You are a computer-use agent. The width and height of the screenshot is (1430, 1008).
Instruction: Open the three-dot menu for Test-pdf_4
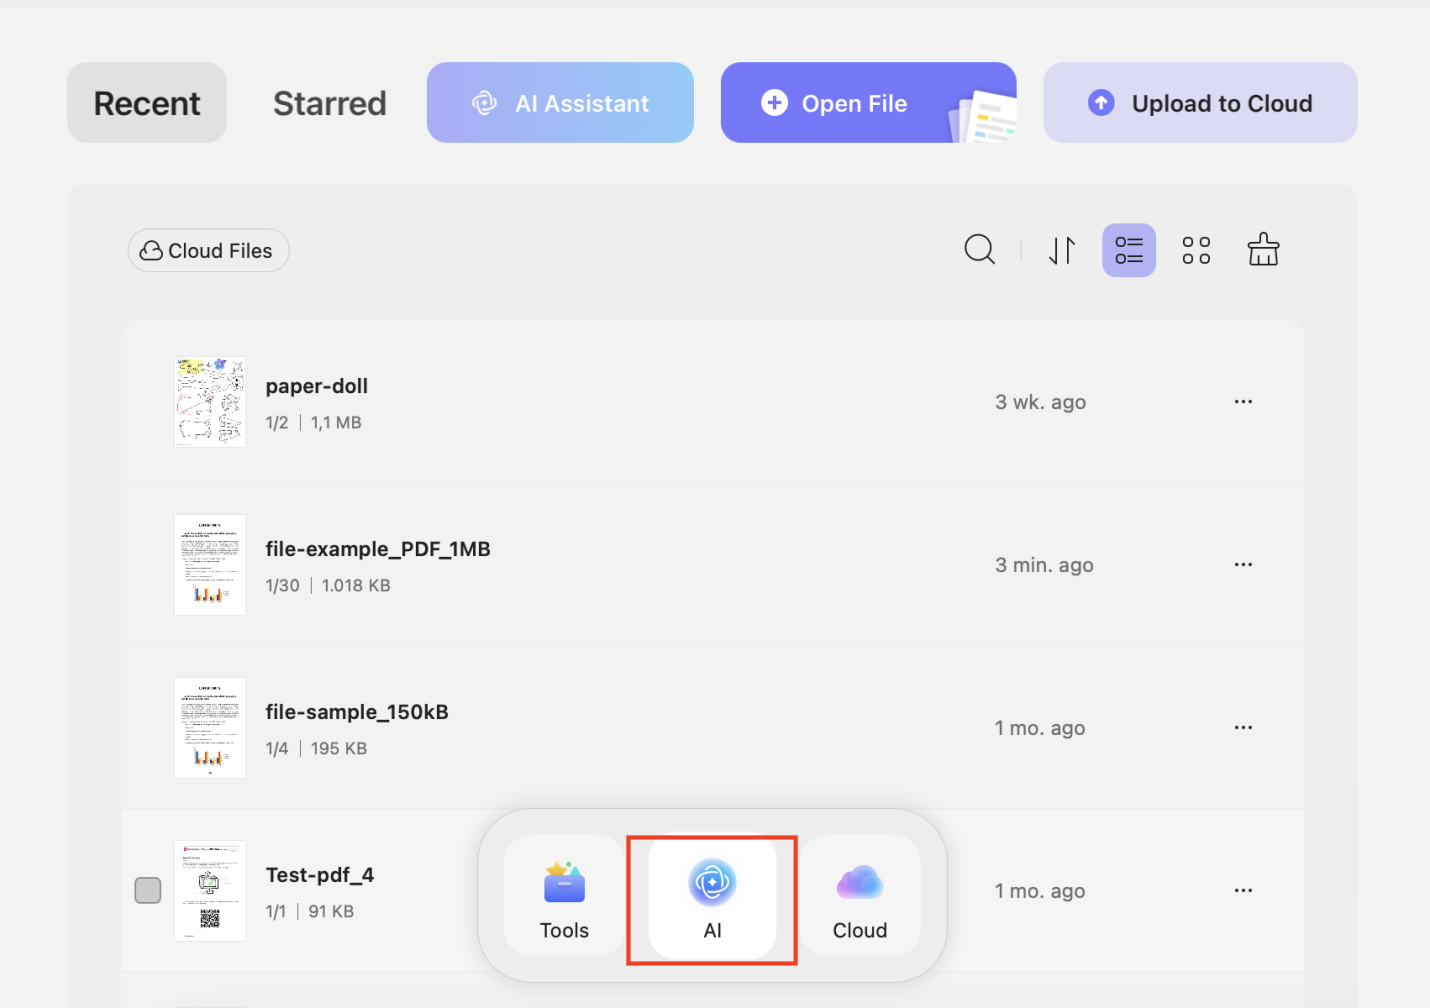tap(1243, 890)
